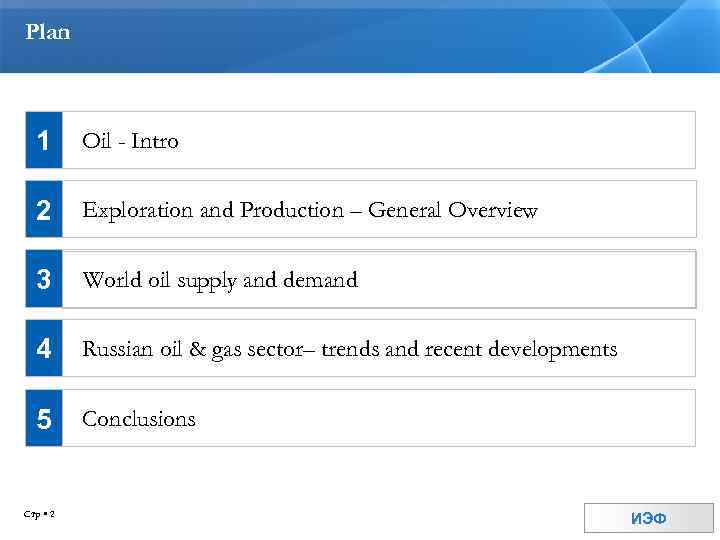Click the ИЭФ button at bottom right
The height and width of the screenshot is (540, 720).
(x=649, y=518)
